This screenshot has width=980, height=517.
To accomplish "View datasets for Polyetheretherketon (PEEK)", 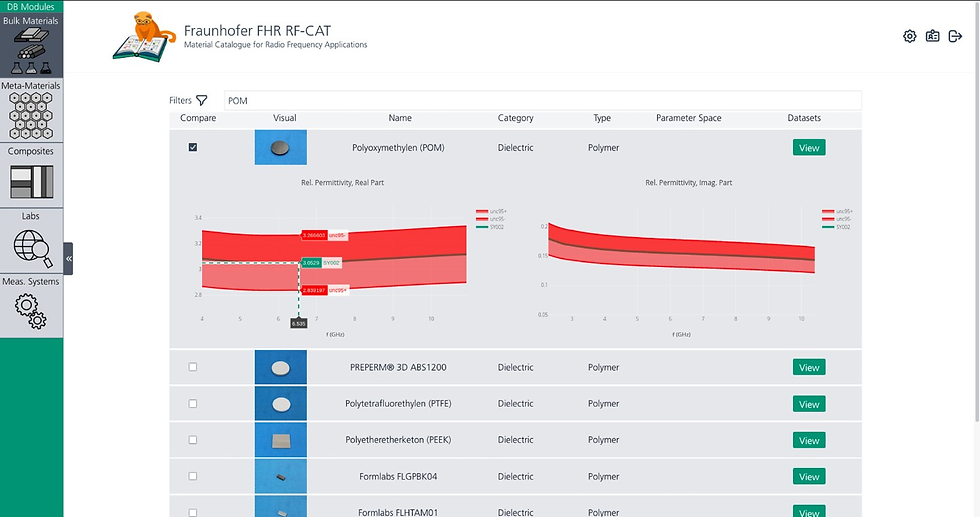I will pos(809,440).
